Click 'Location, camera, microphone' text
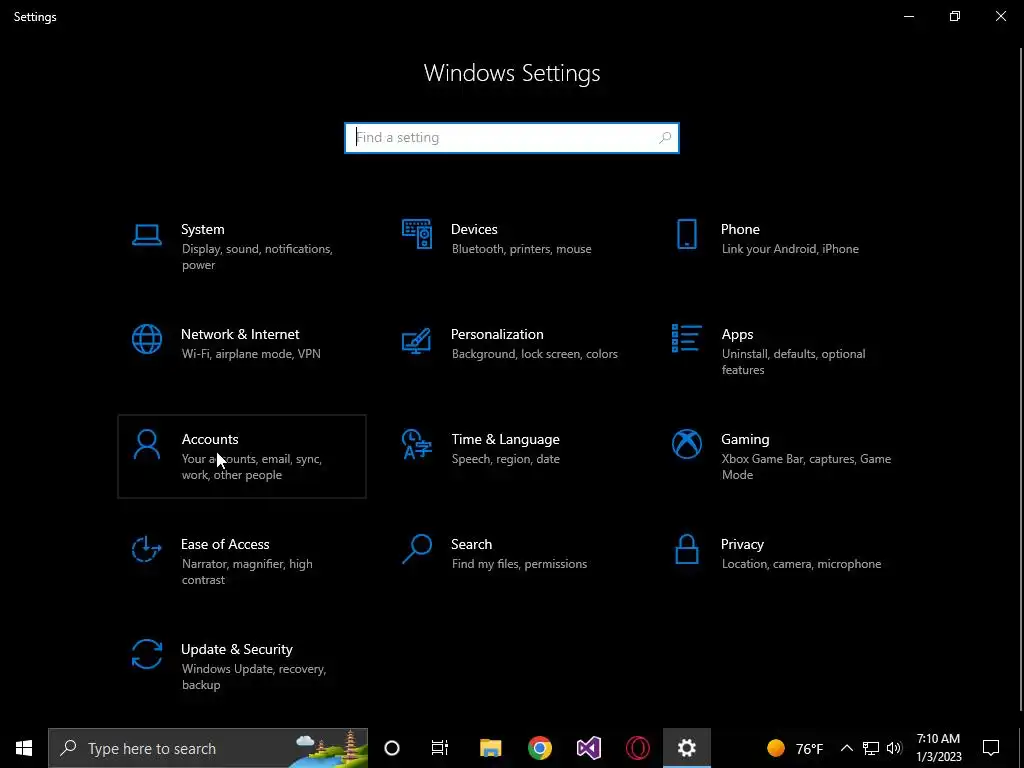This screenshot has width=1024, height=768. (801, 564)
